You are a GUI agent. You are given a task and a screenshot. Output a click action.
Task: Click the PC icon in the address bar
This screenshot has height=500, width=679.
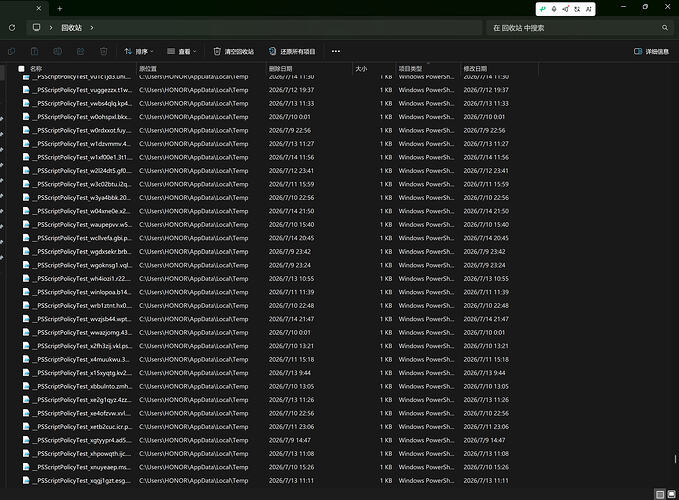point(36,28)
